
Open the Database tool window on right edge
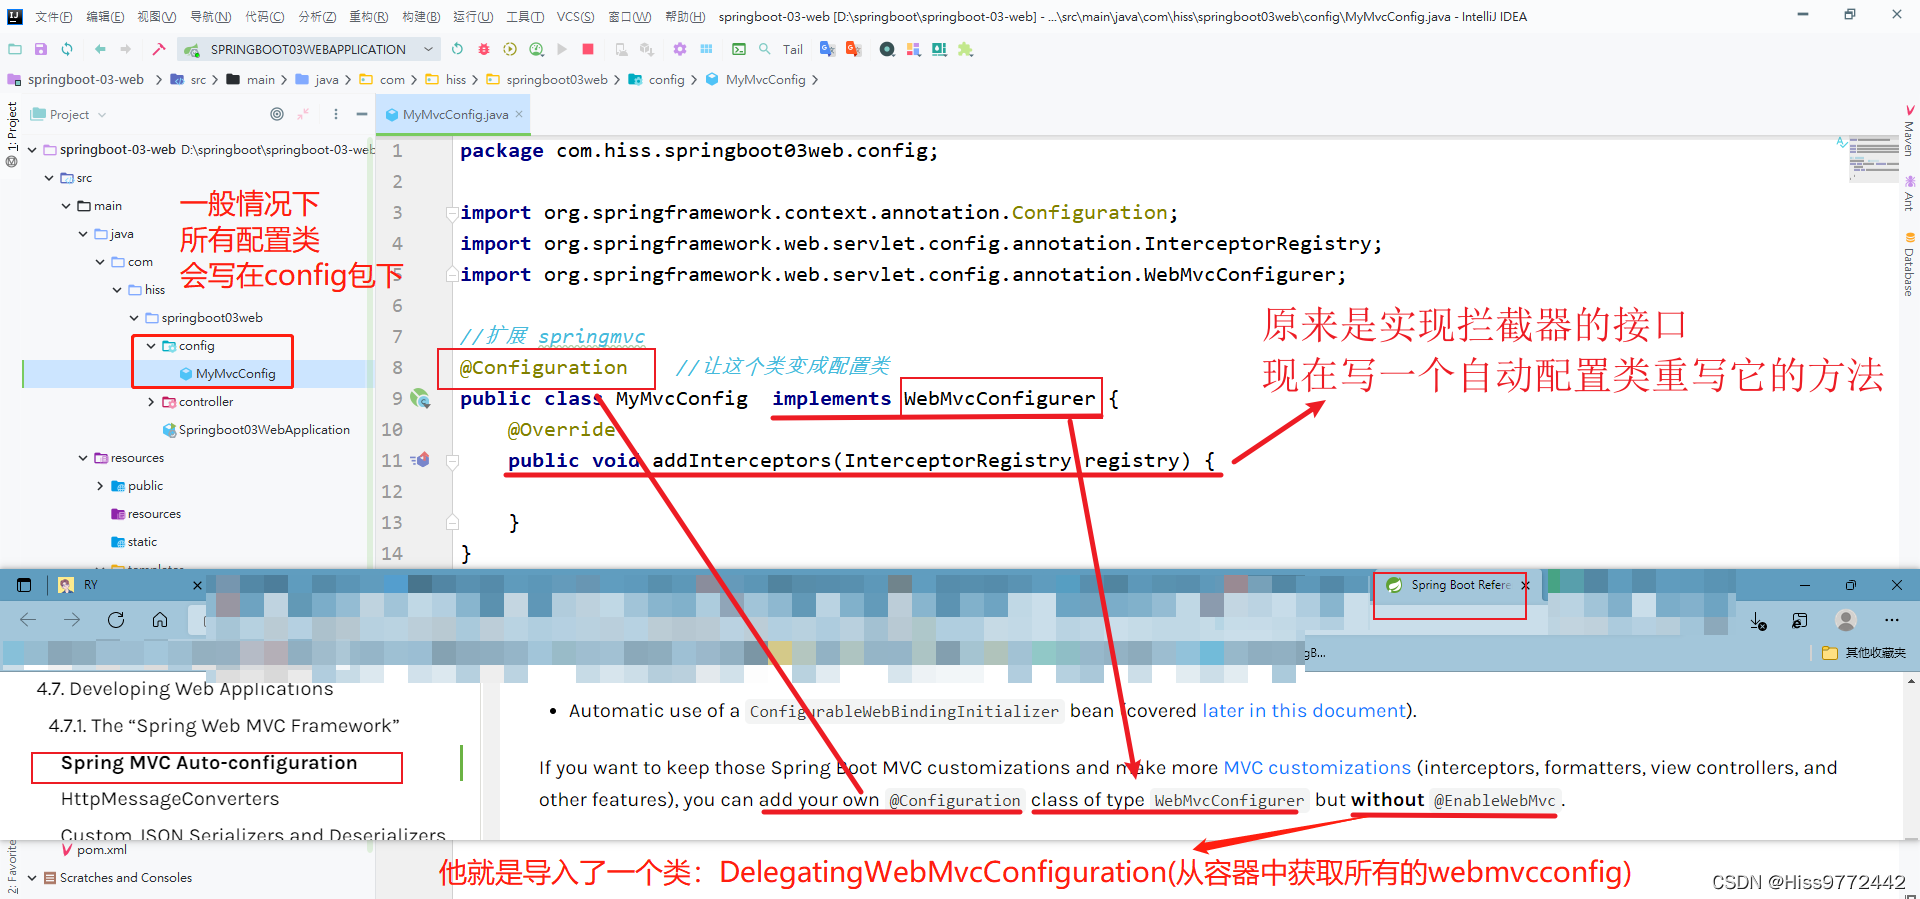[x=1909, y=265]
